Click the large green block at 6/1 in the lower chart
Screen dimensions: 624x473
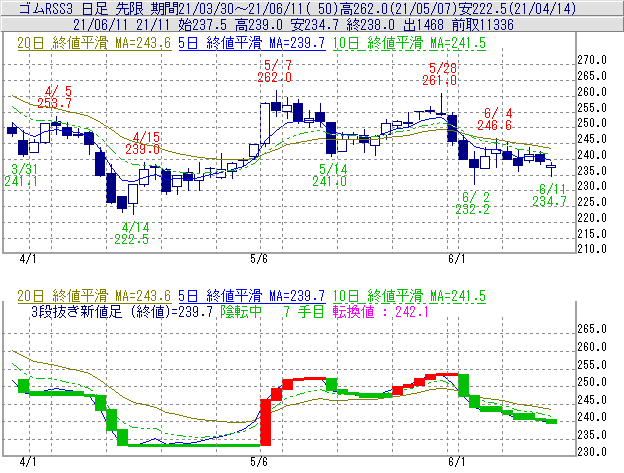(464, 385)
